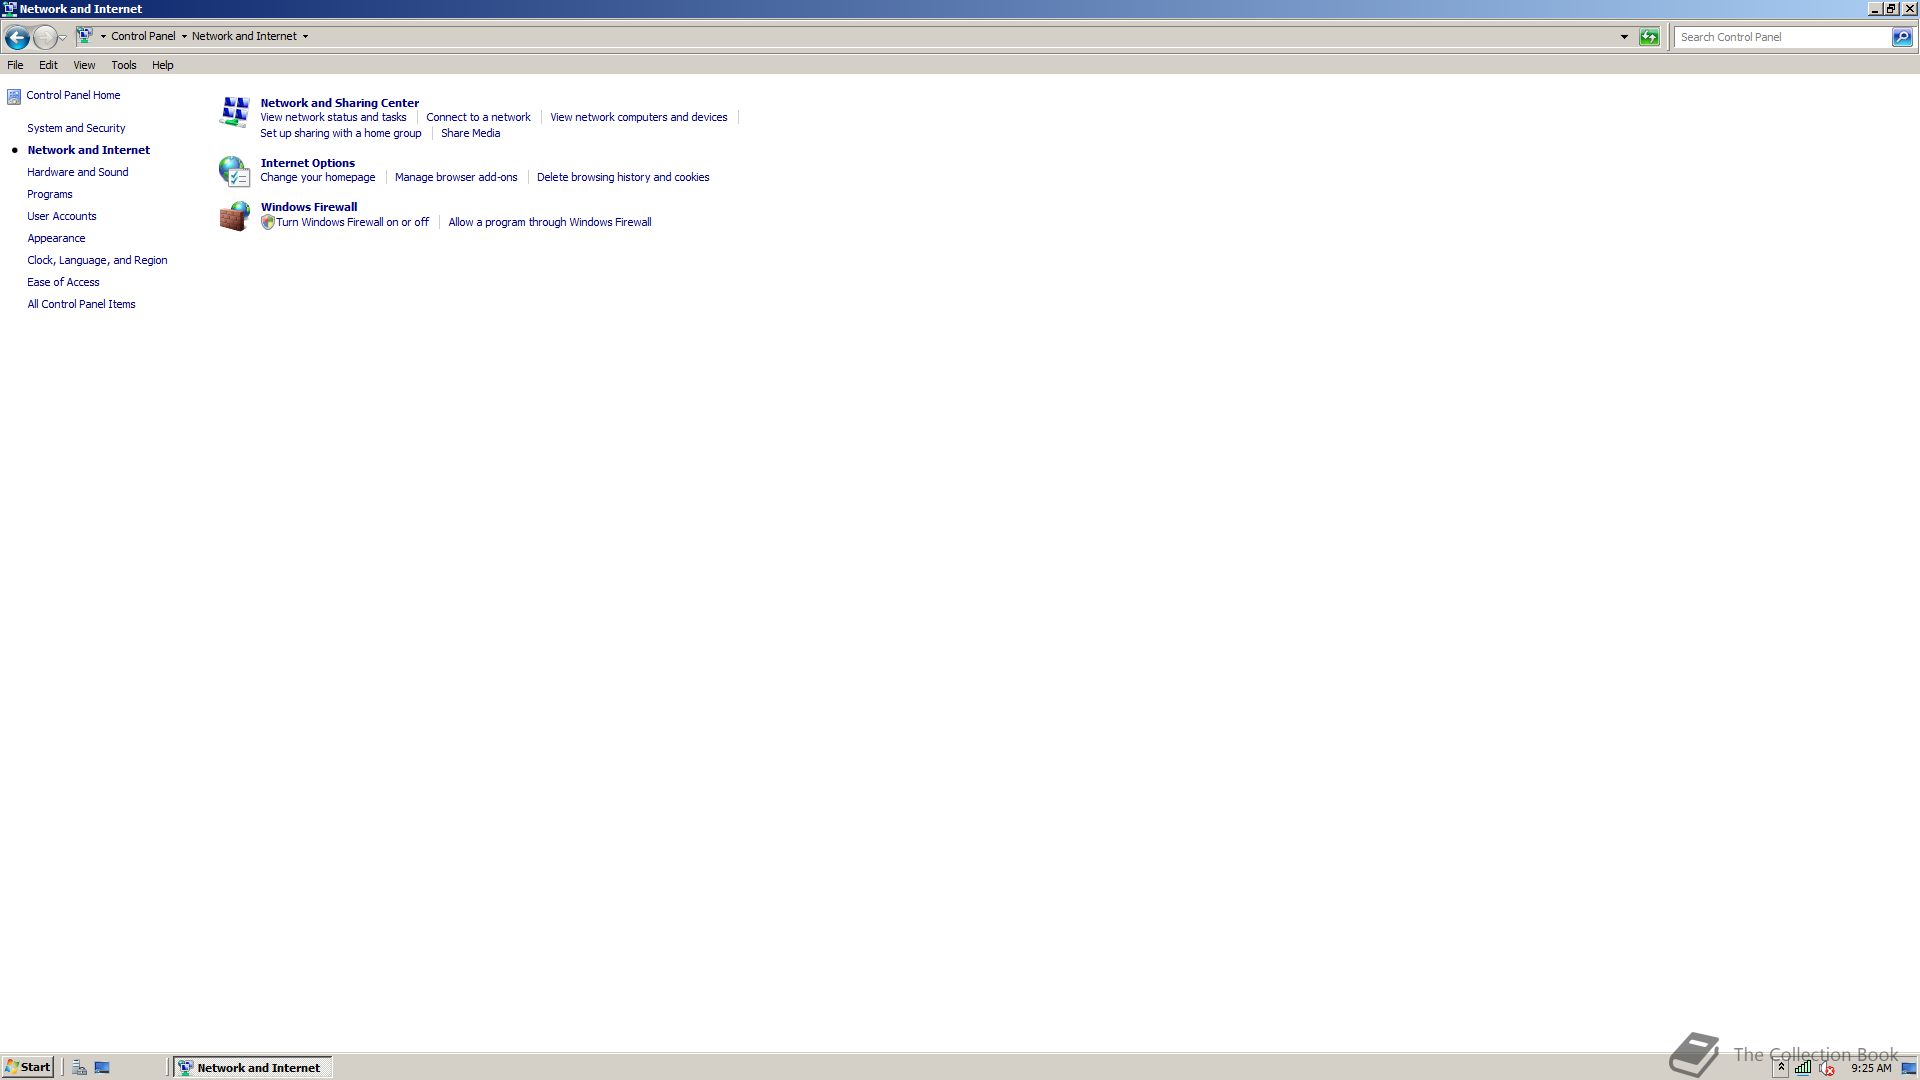
Task: Restore down the Control Panel window
Action: tap(1891, 9)
